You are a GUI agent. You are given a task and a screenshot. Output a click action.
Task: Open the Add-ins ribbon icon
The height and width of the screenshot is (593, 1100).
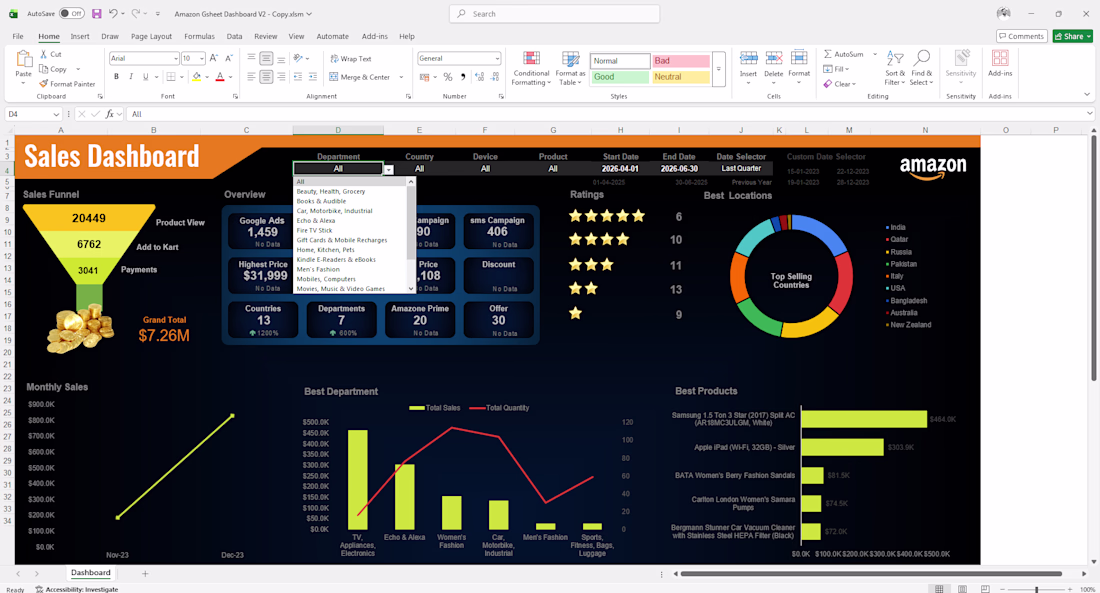1000,58
